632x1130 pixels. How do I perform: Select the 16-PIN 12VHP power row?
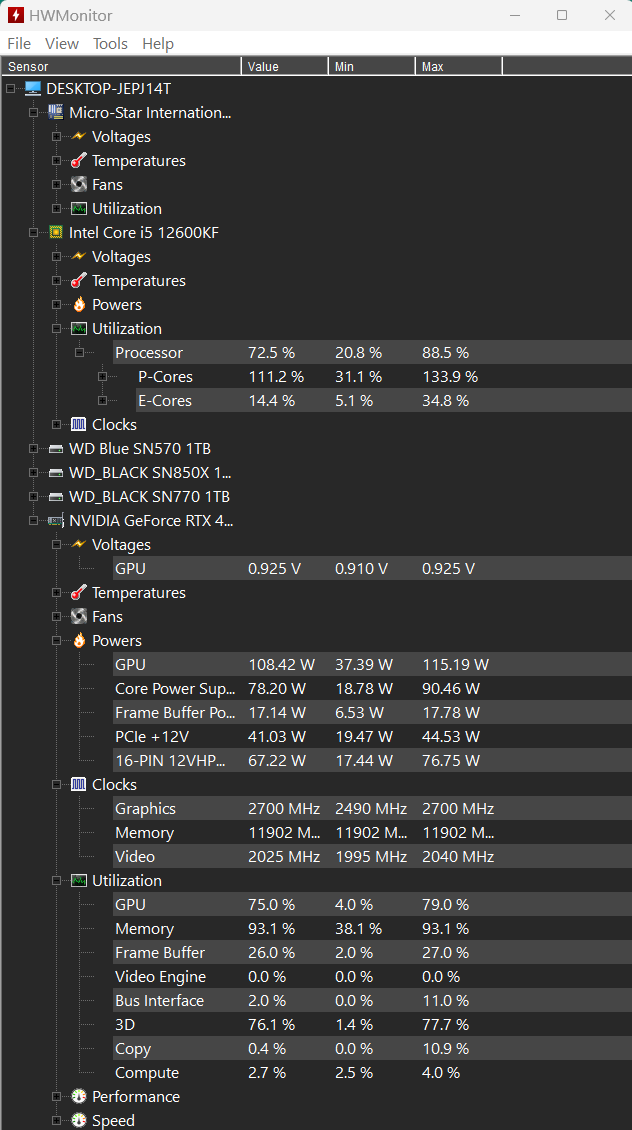point(372,760)
